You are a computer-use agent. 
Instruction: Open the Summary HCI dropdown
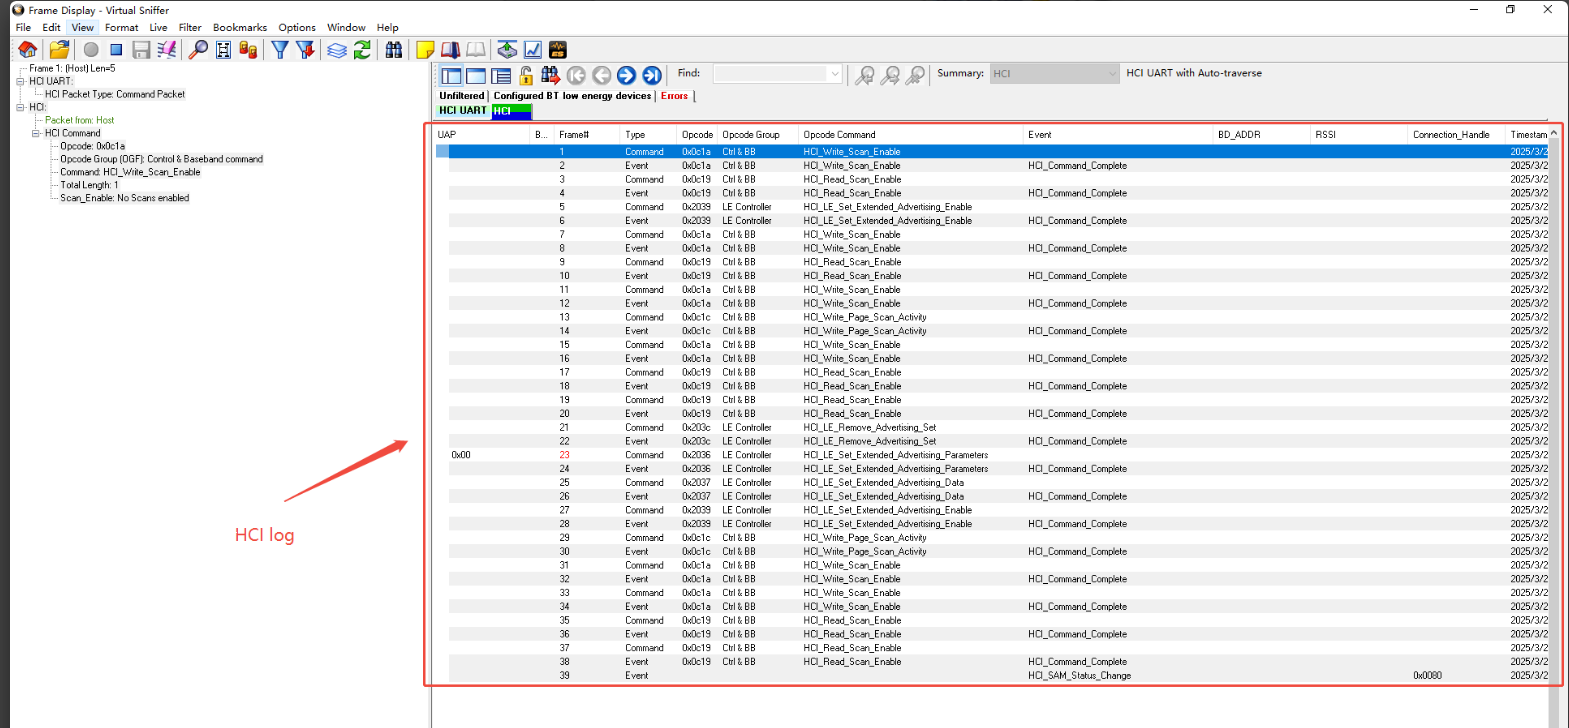1112,74
